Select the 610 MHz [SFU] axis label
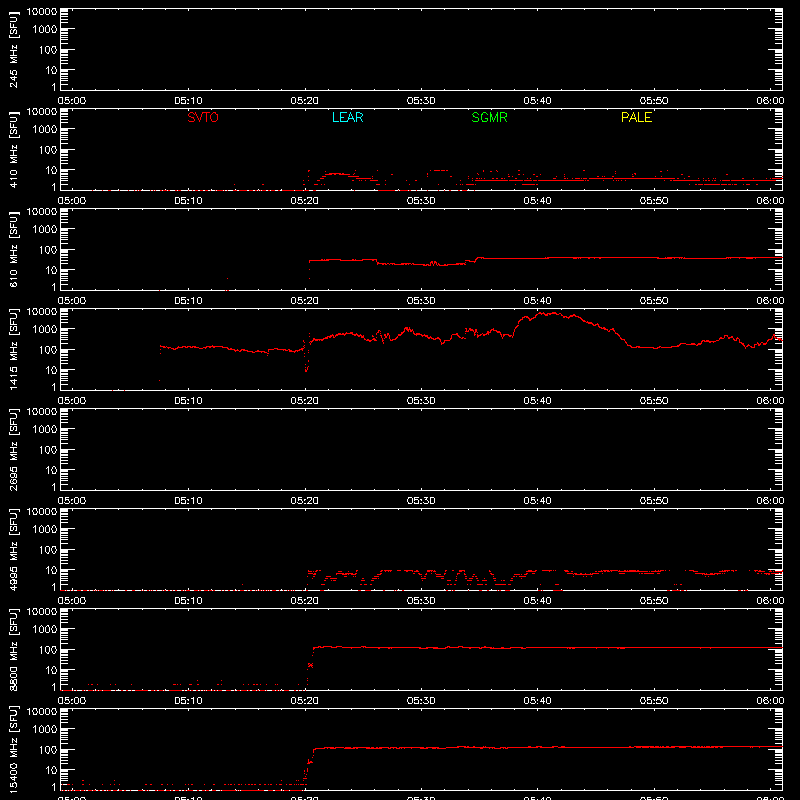 [x=14, y=250]
